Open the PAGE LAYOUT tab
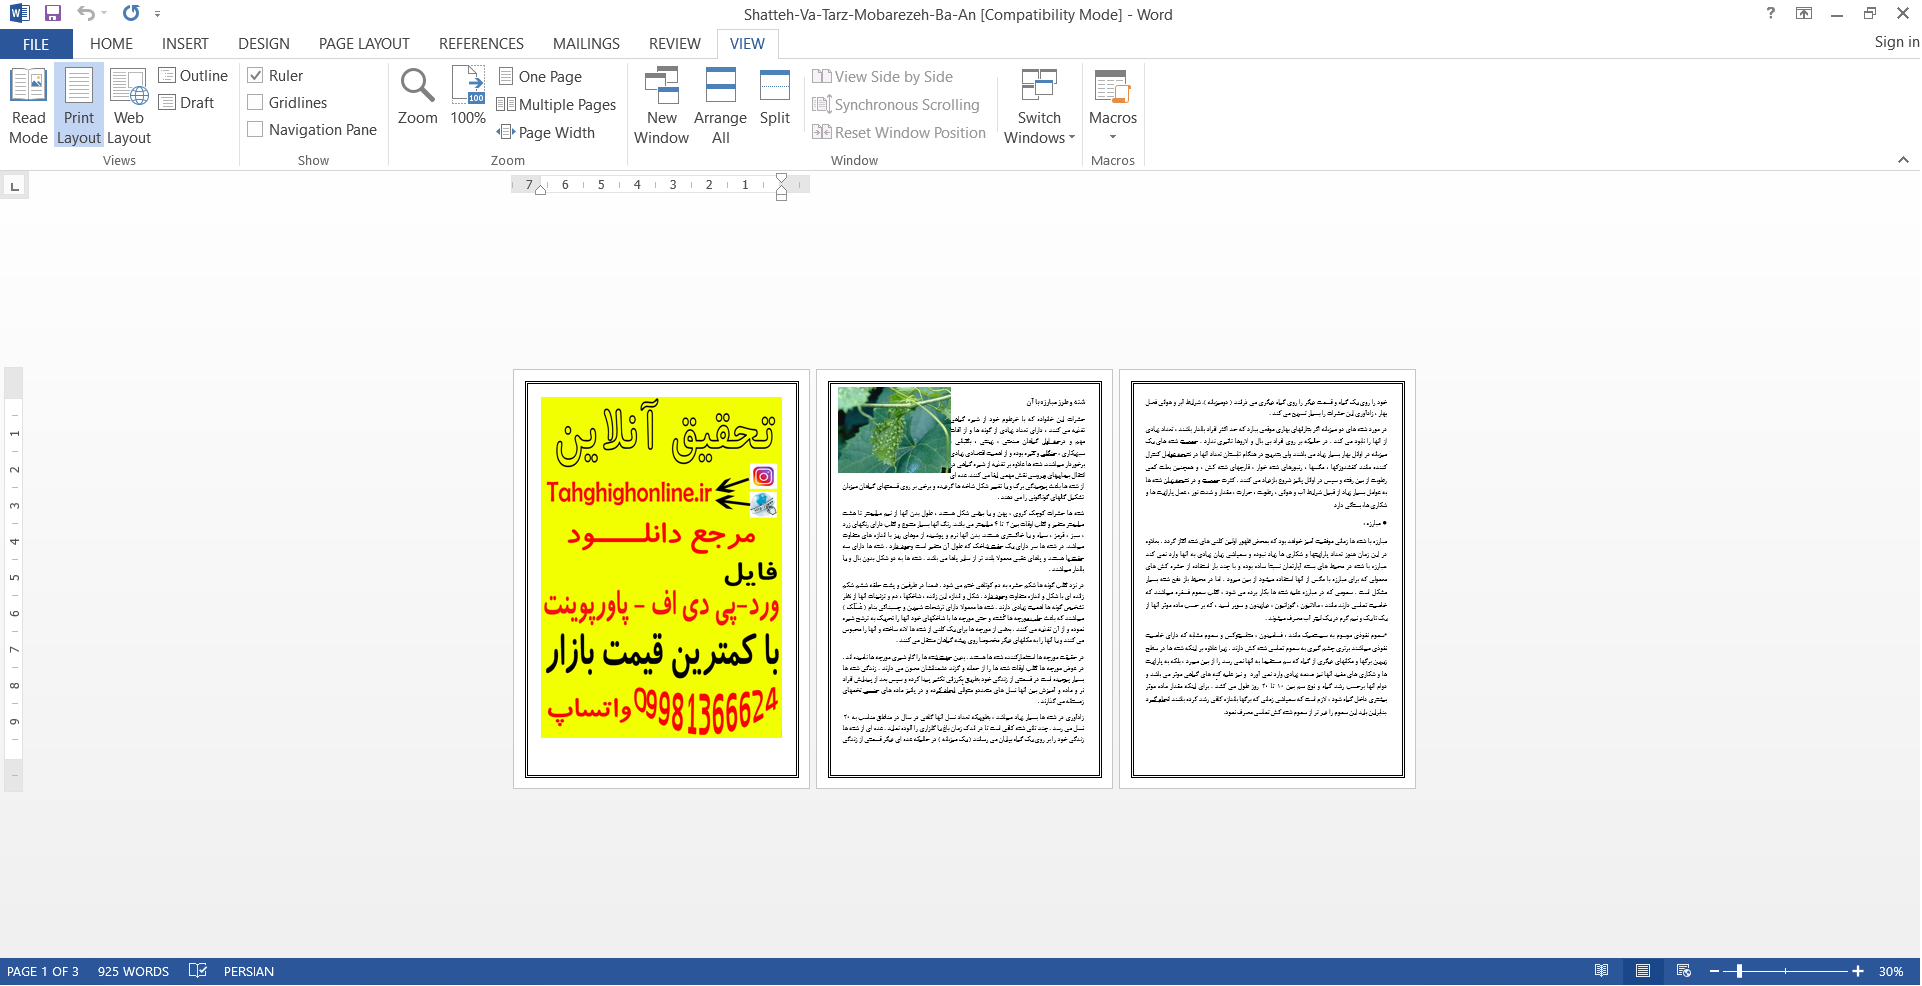Viewport: 1922px width, 986px height. pos(364,44)
